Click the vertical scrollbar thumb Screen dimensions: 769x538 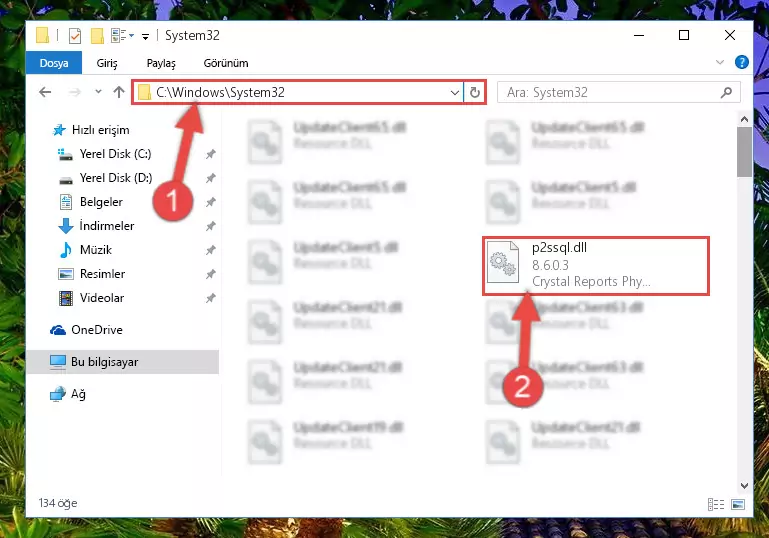point(744,152)
